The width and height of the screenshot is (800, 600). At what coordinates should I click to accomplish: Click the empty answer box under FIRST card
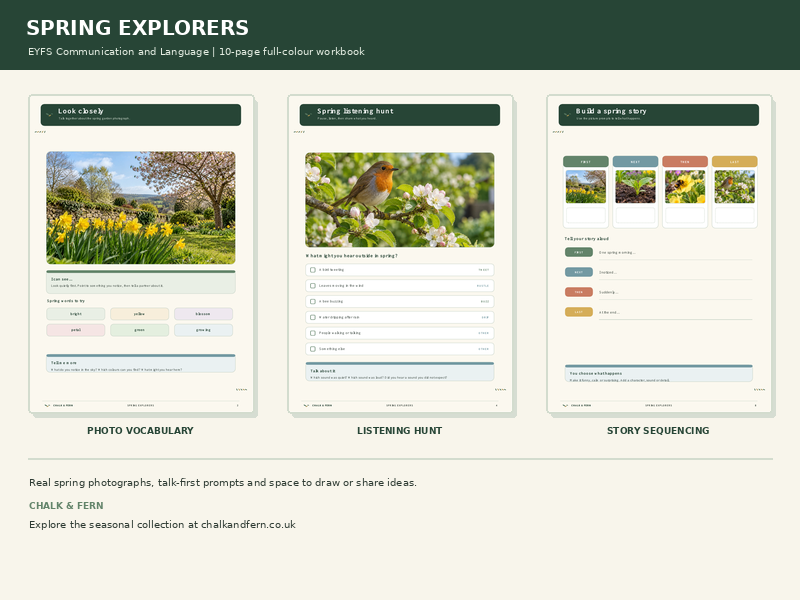(586, 215)
